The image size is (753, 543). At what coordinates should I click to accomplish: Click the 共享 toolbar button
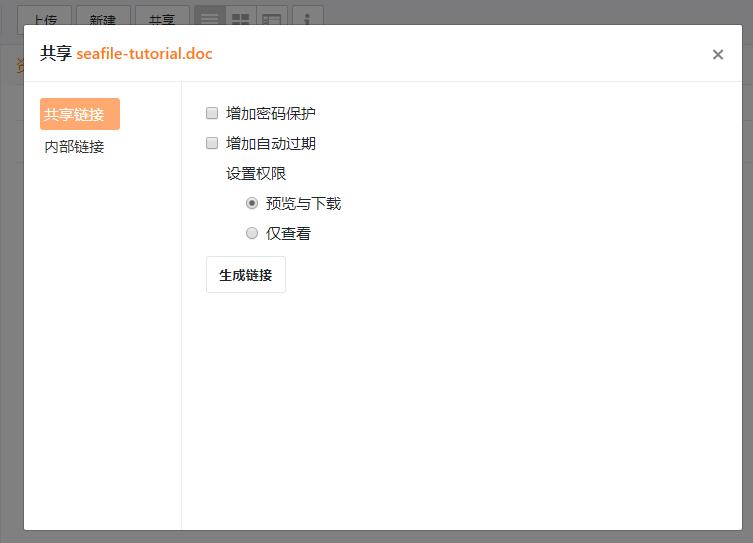(162, 18)
